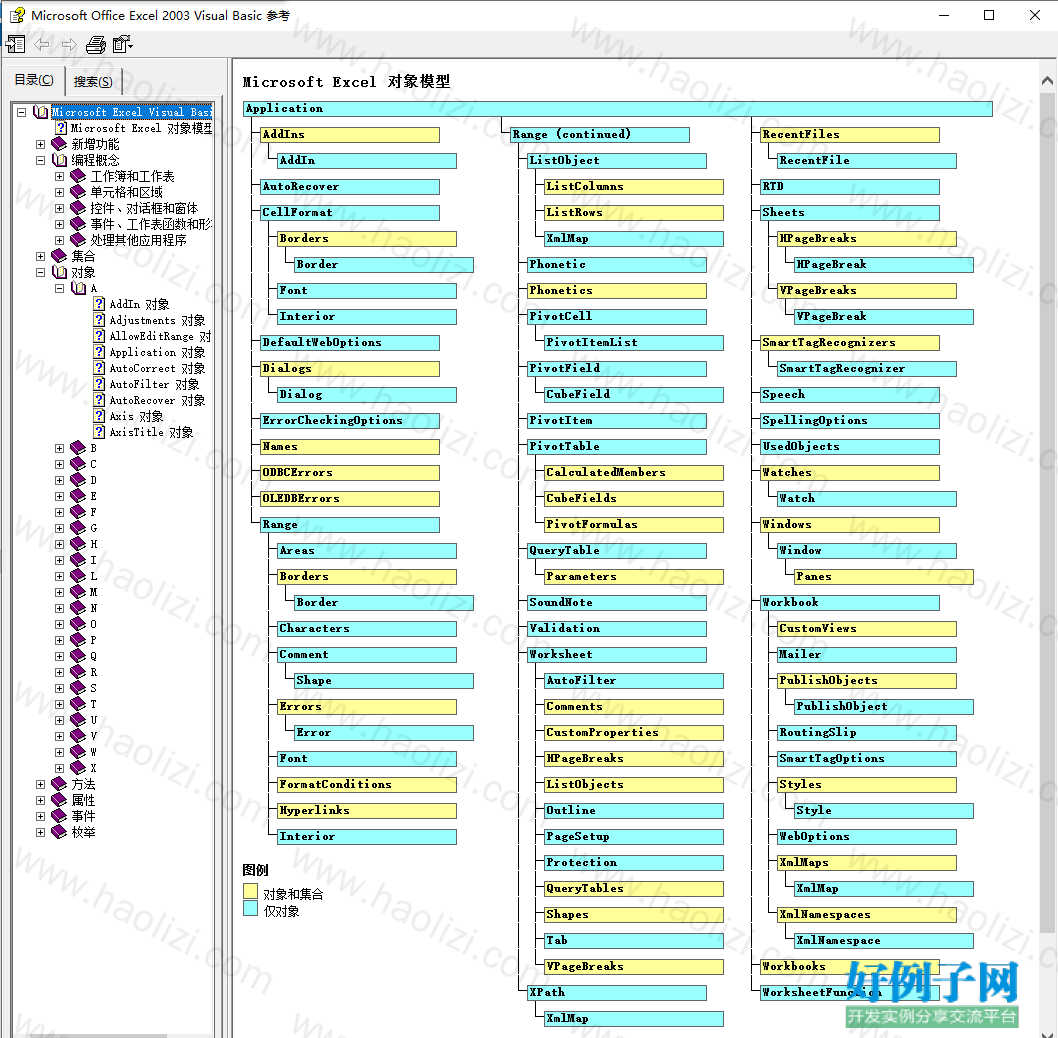
Task: Expand the 集合 tree node
Action: pos(40,256)
